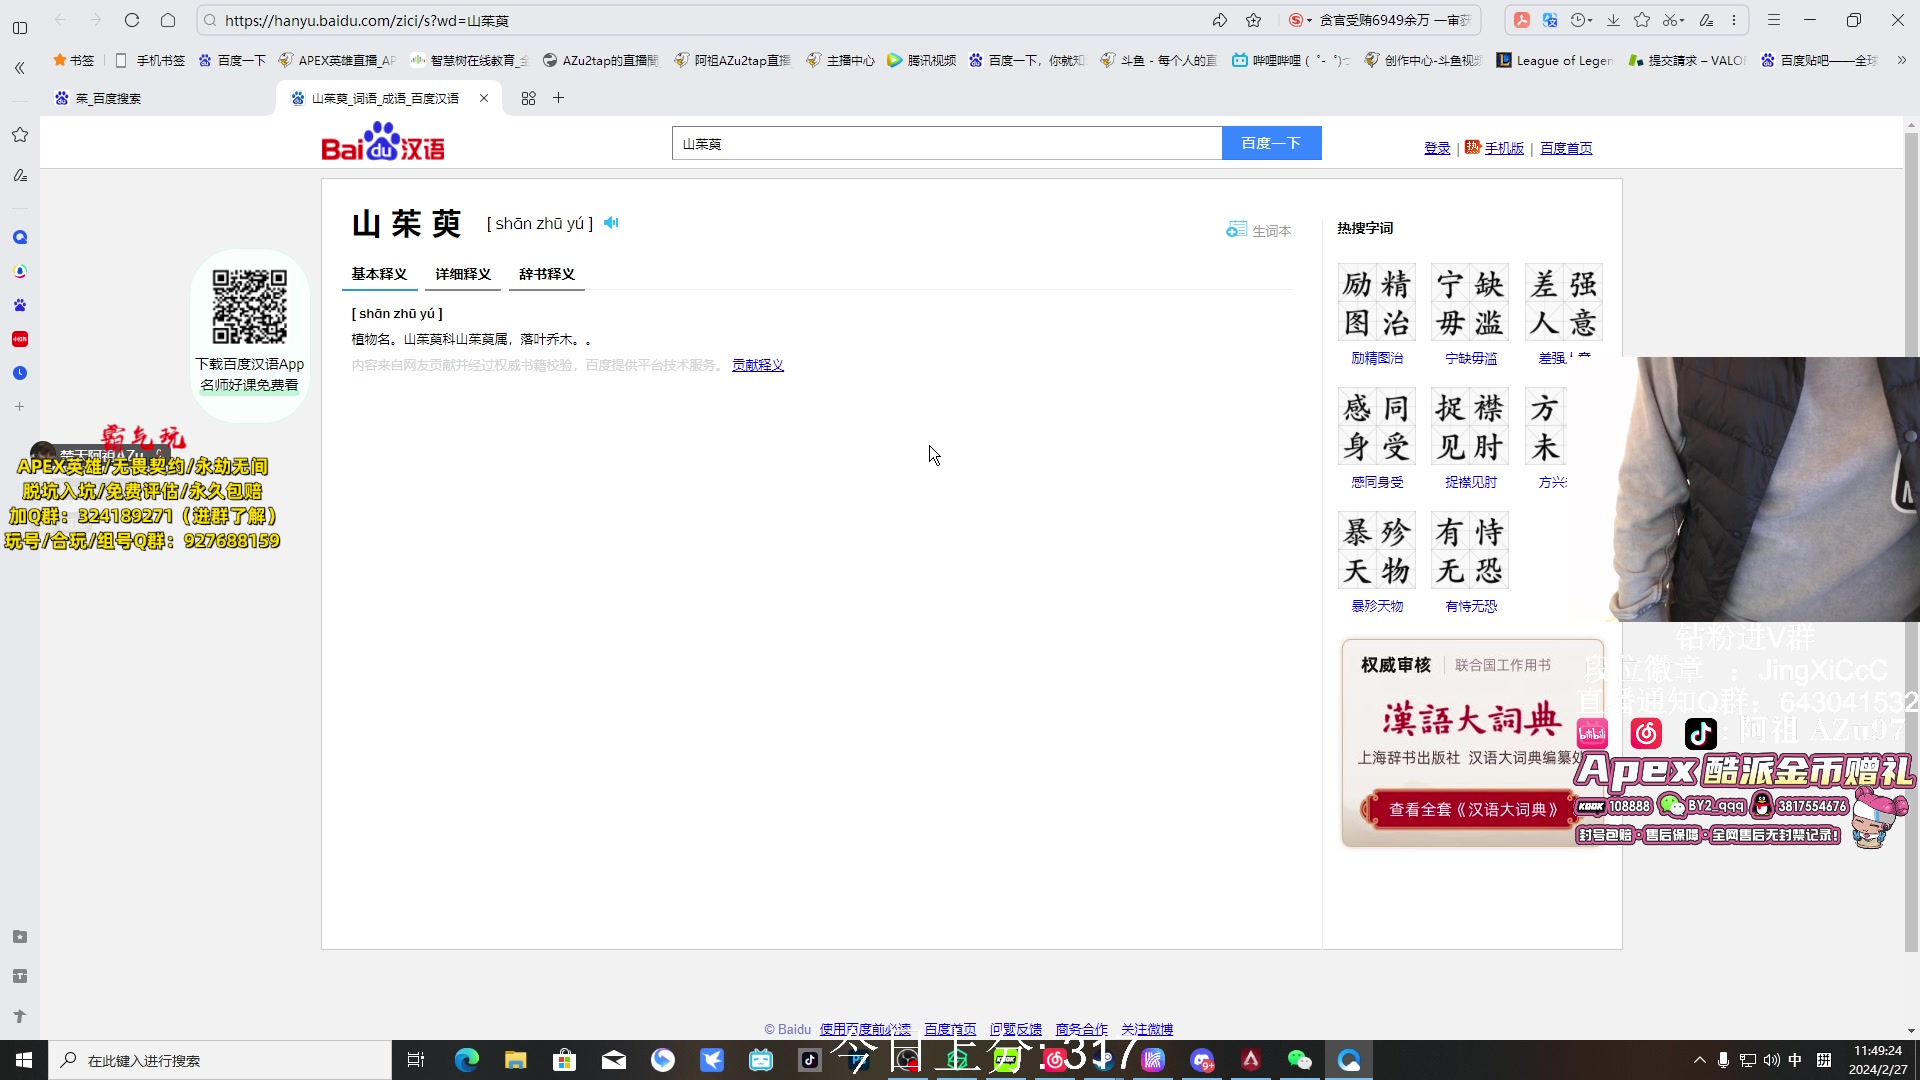Bookmark this page with star icon
Screen dimensions: 1920x1080
tap(1253, 20)
